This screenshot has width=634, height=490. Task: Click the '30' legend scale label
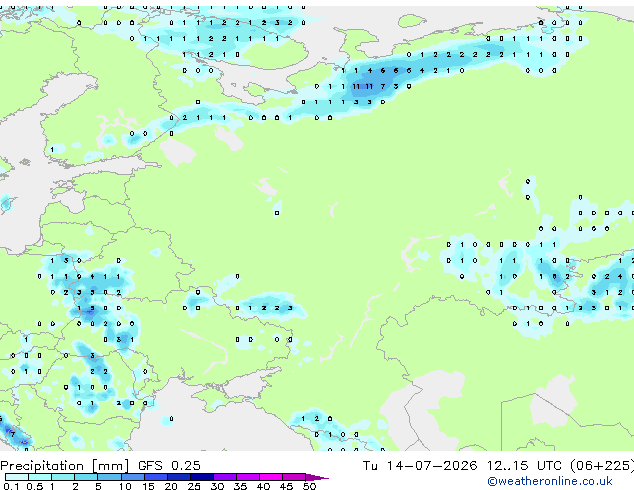point(218,486)
